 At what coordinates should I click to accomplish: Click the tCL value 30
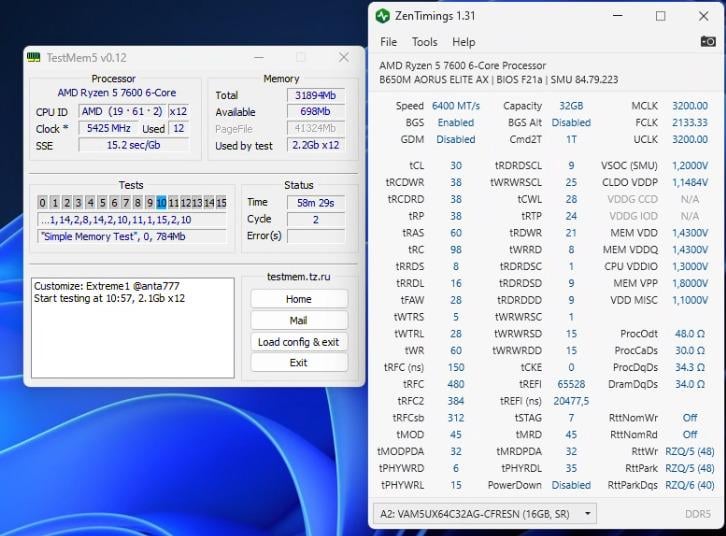456,166
